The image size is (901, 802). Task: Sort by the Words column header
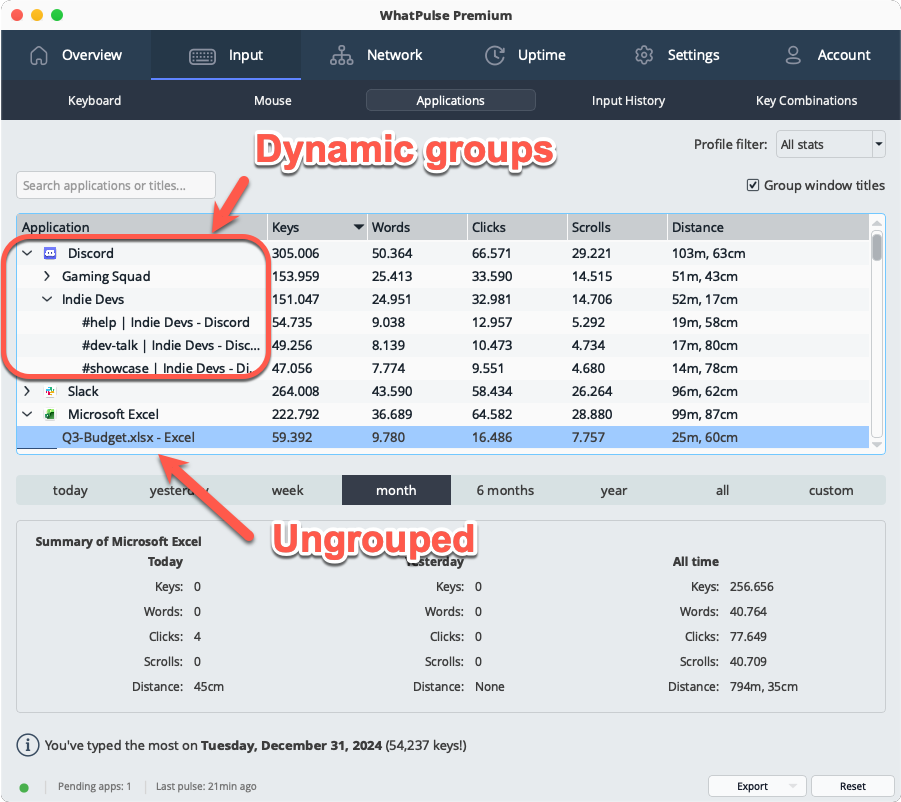(417, 227)
